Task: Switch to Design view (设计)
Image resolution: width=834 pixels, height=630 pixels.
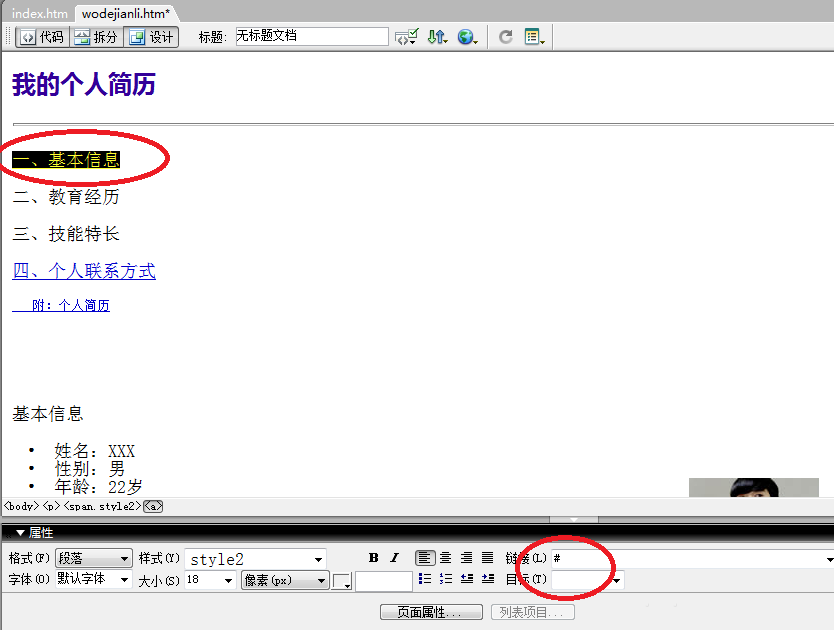Action: (x=152, y=37)
